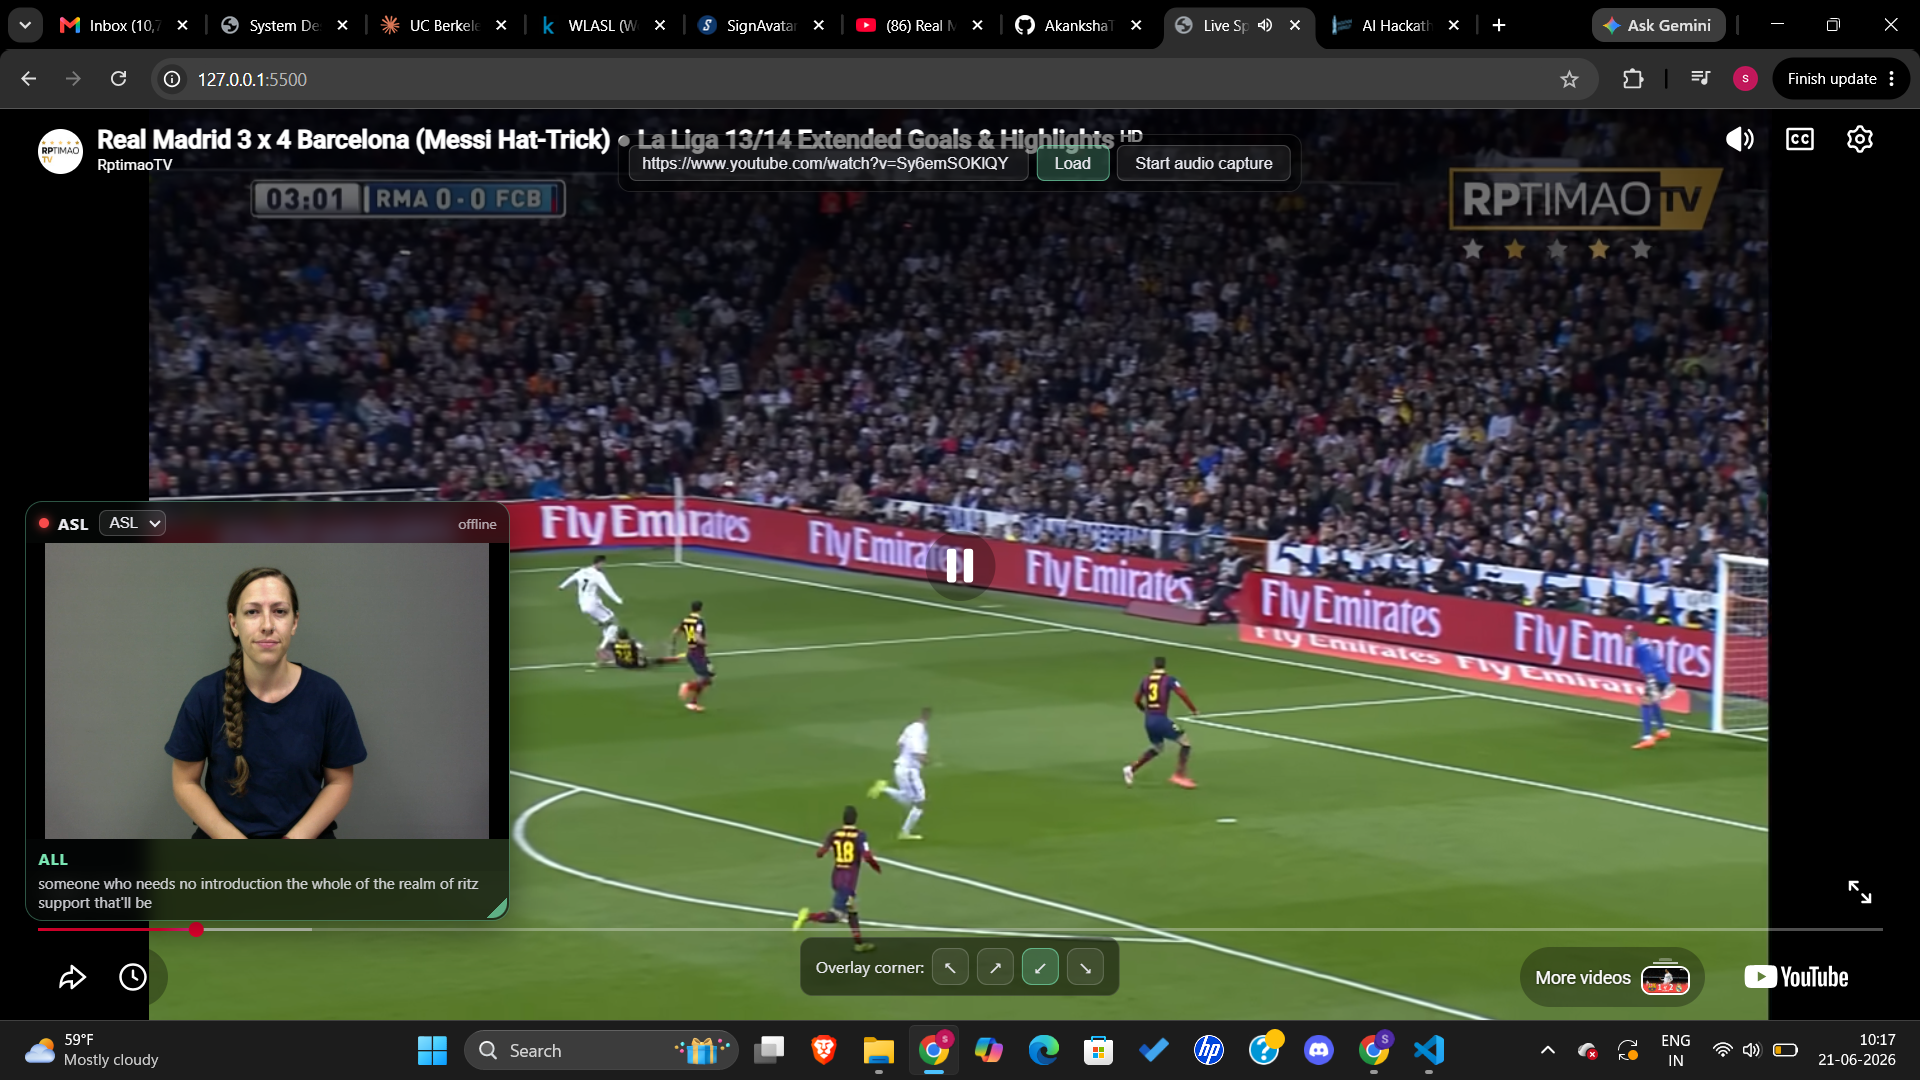Open video on YouTube via logo

[x=1796, y=977]
